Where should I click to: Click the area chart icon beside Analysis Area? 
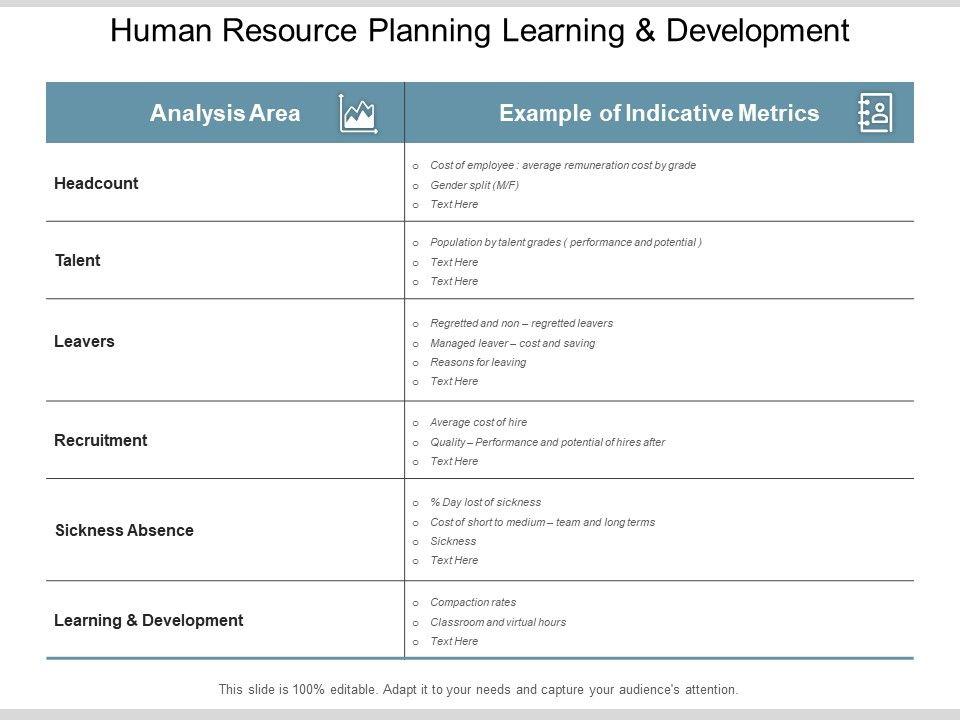pyautogui.click(x=358, y=113)
